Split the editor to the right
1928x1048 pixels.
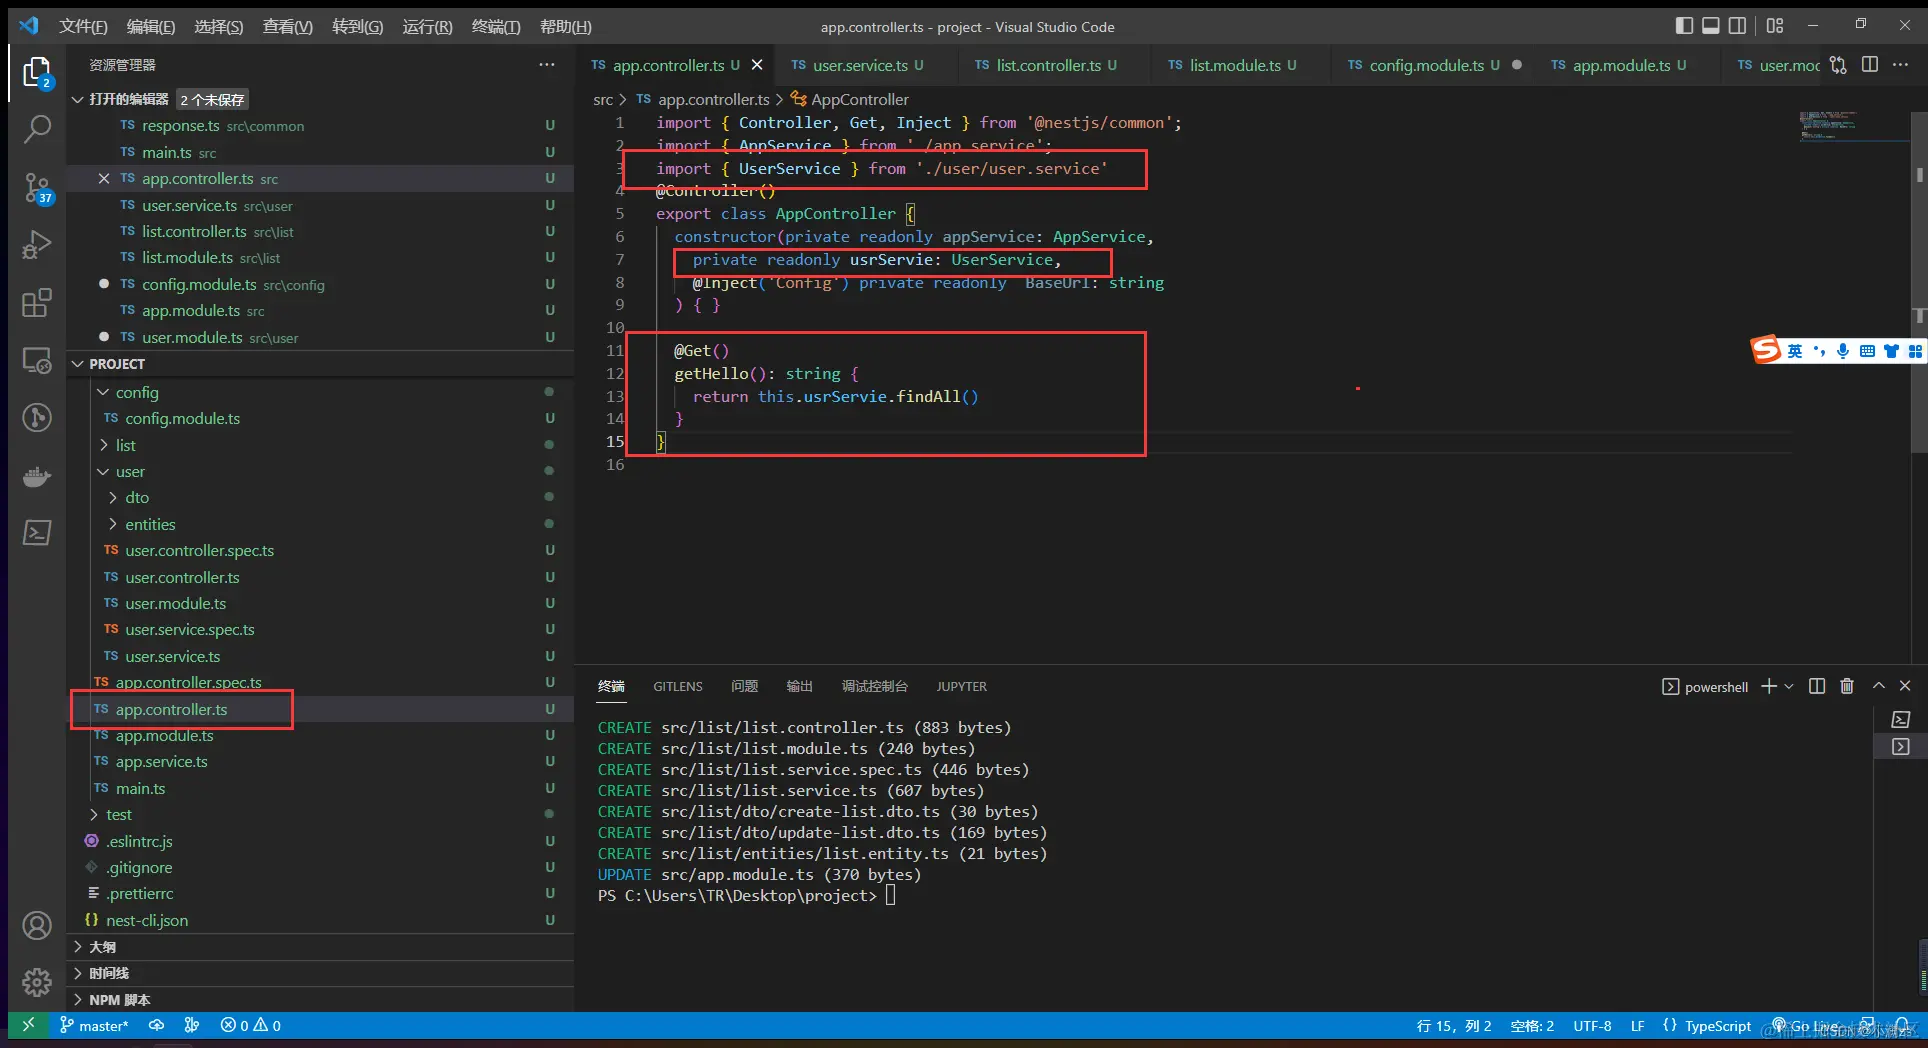coord(1869,65)
